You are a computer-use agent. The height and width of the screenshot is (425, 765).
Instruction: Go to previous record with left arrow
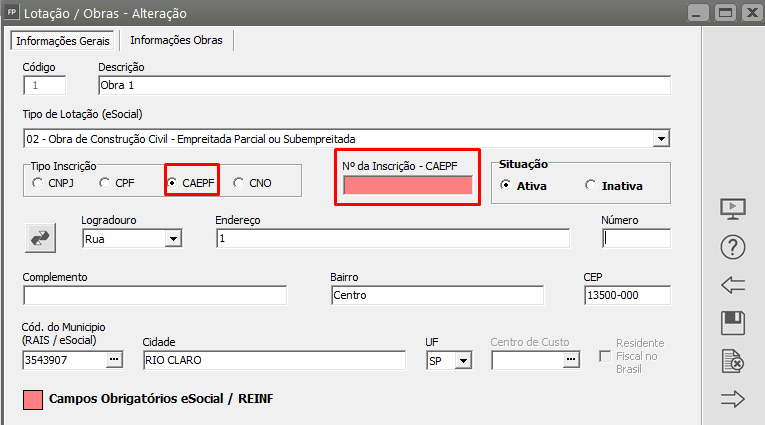(x=734, y=286)
